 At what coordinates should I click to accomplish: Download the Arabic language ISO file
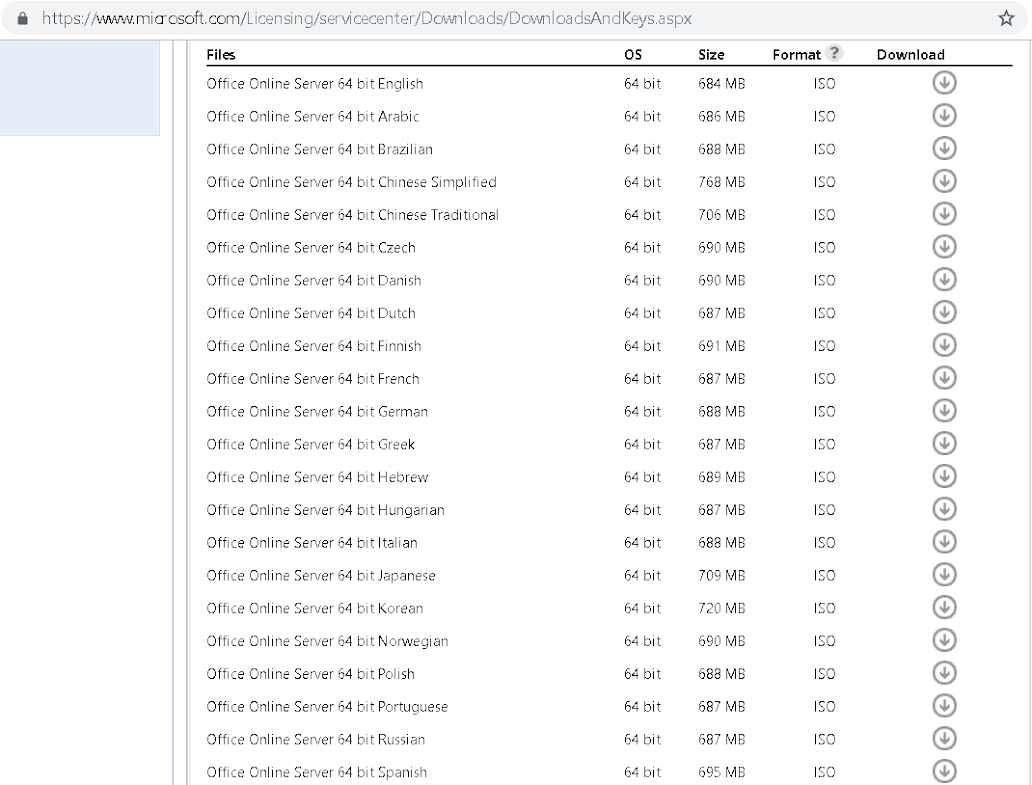pyautogui.click(x=944, y=116)
